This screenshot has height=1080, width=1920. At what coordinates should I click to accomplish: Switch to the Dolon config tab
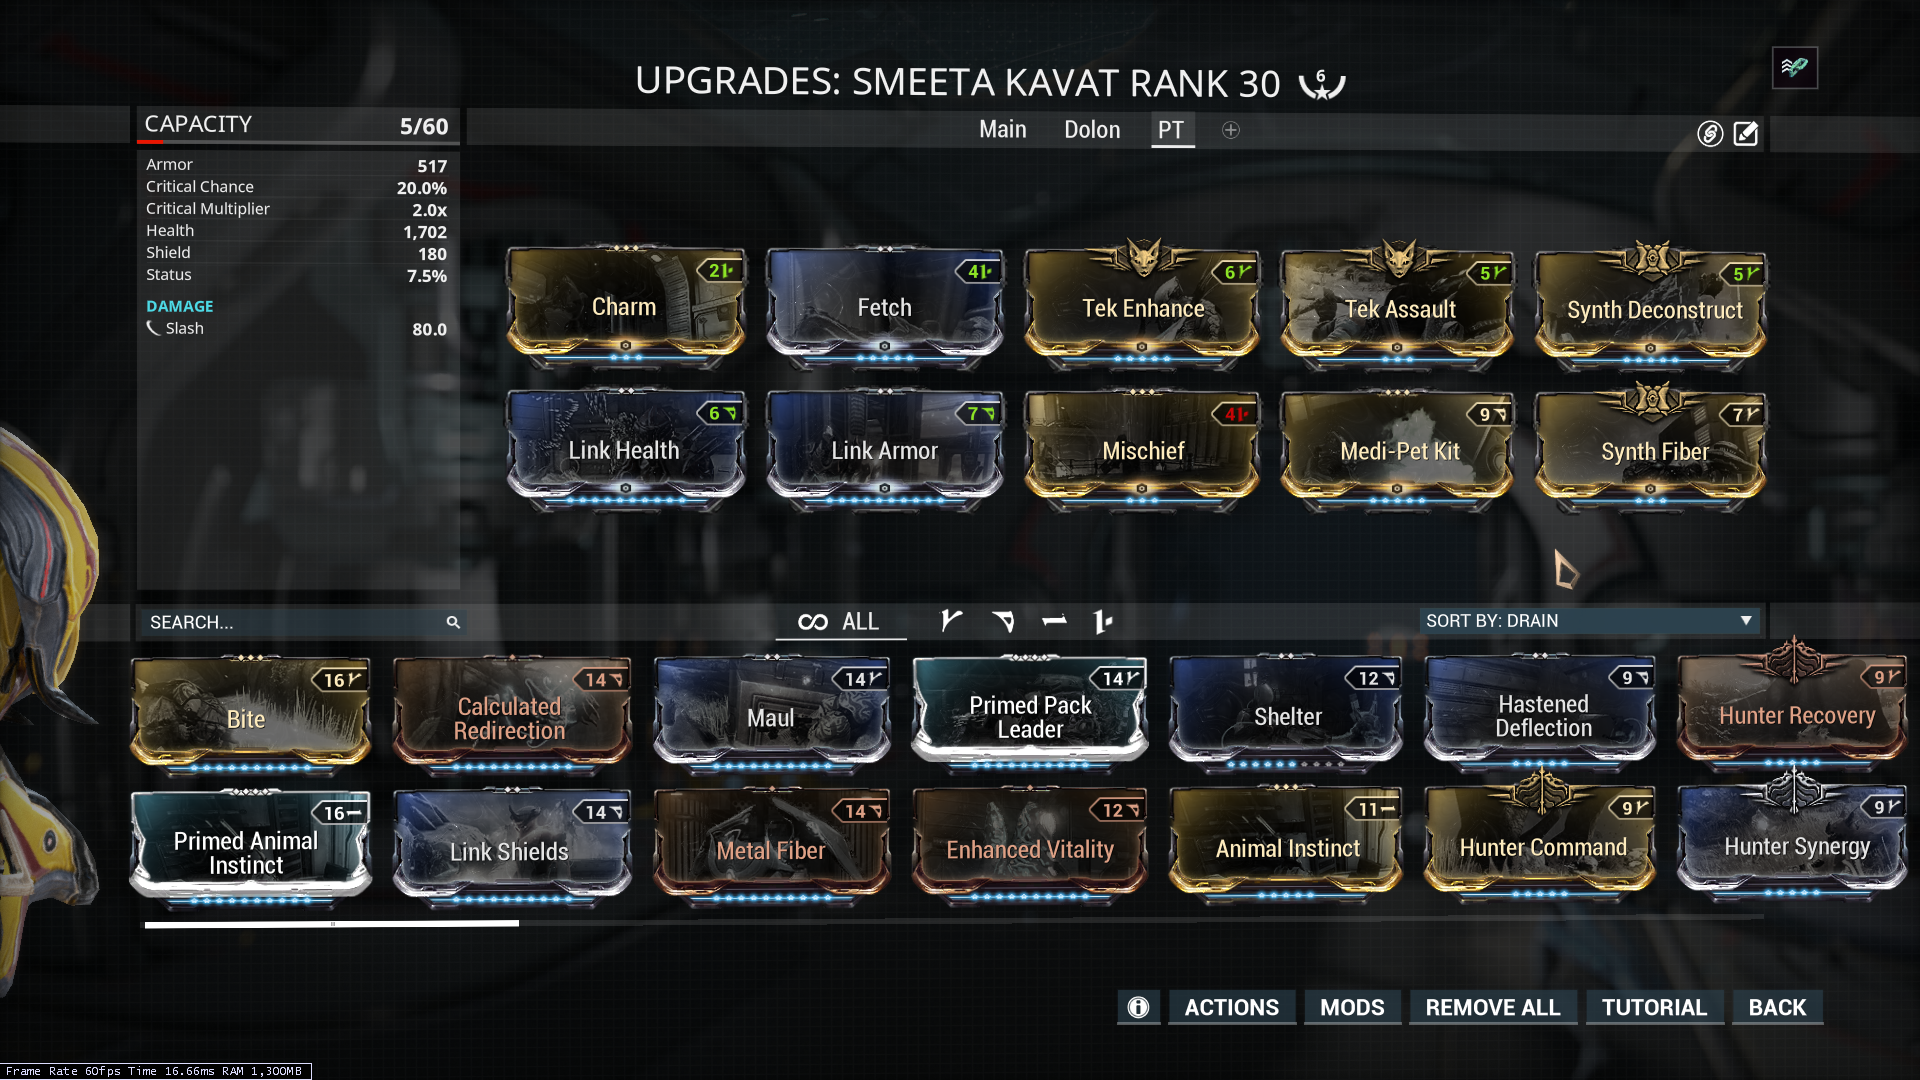coord(1092,130)
